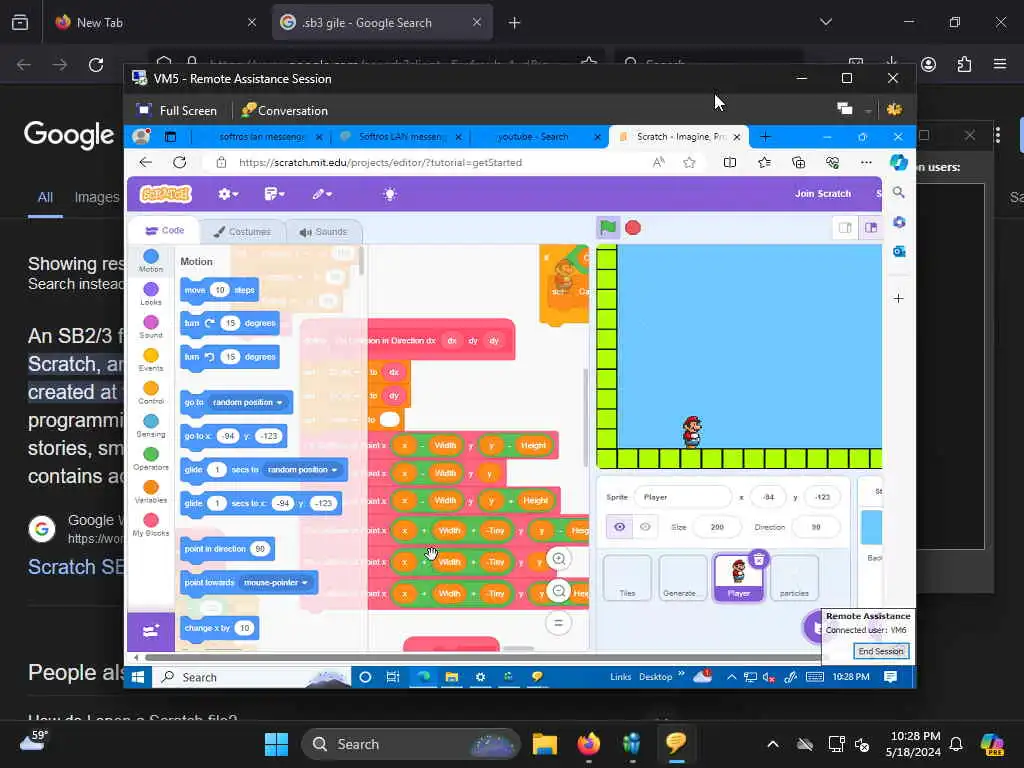1024x768 pixels.
Task: Click the Scratch logo
Action: coord(166,194)
